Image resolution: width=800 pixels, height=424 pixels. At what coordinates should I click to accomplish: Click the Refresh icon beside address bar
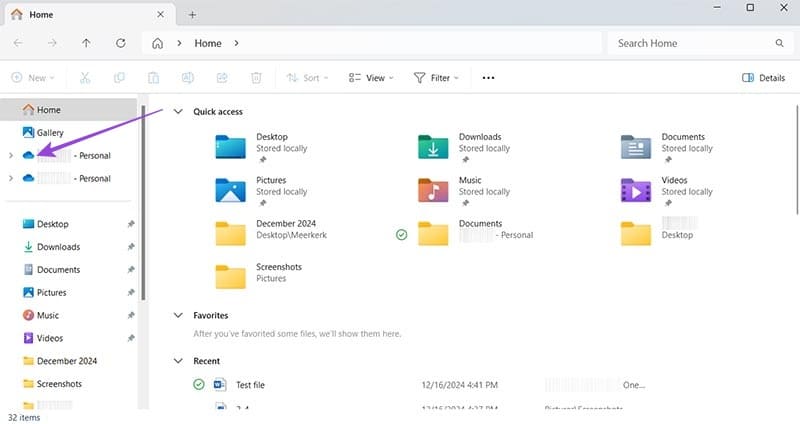[121, 44]
